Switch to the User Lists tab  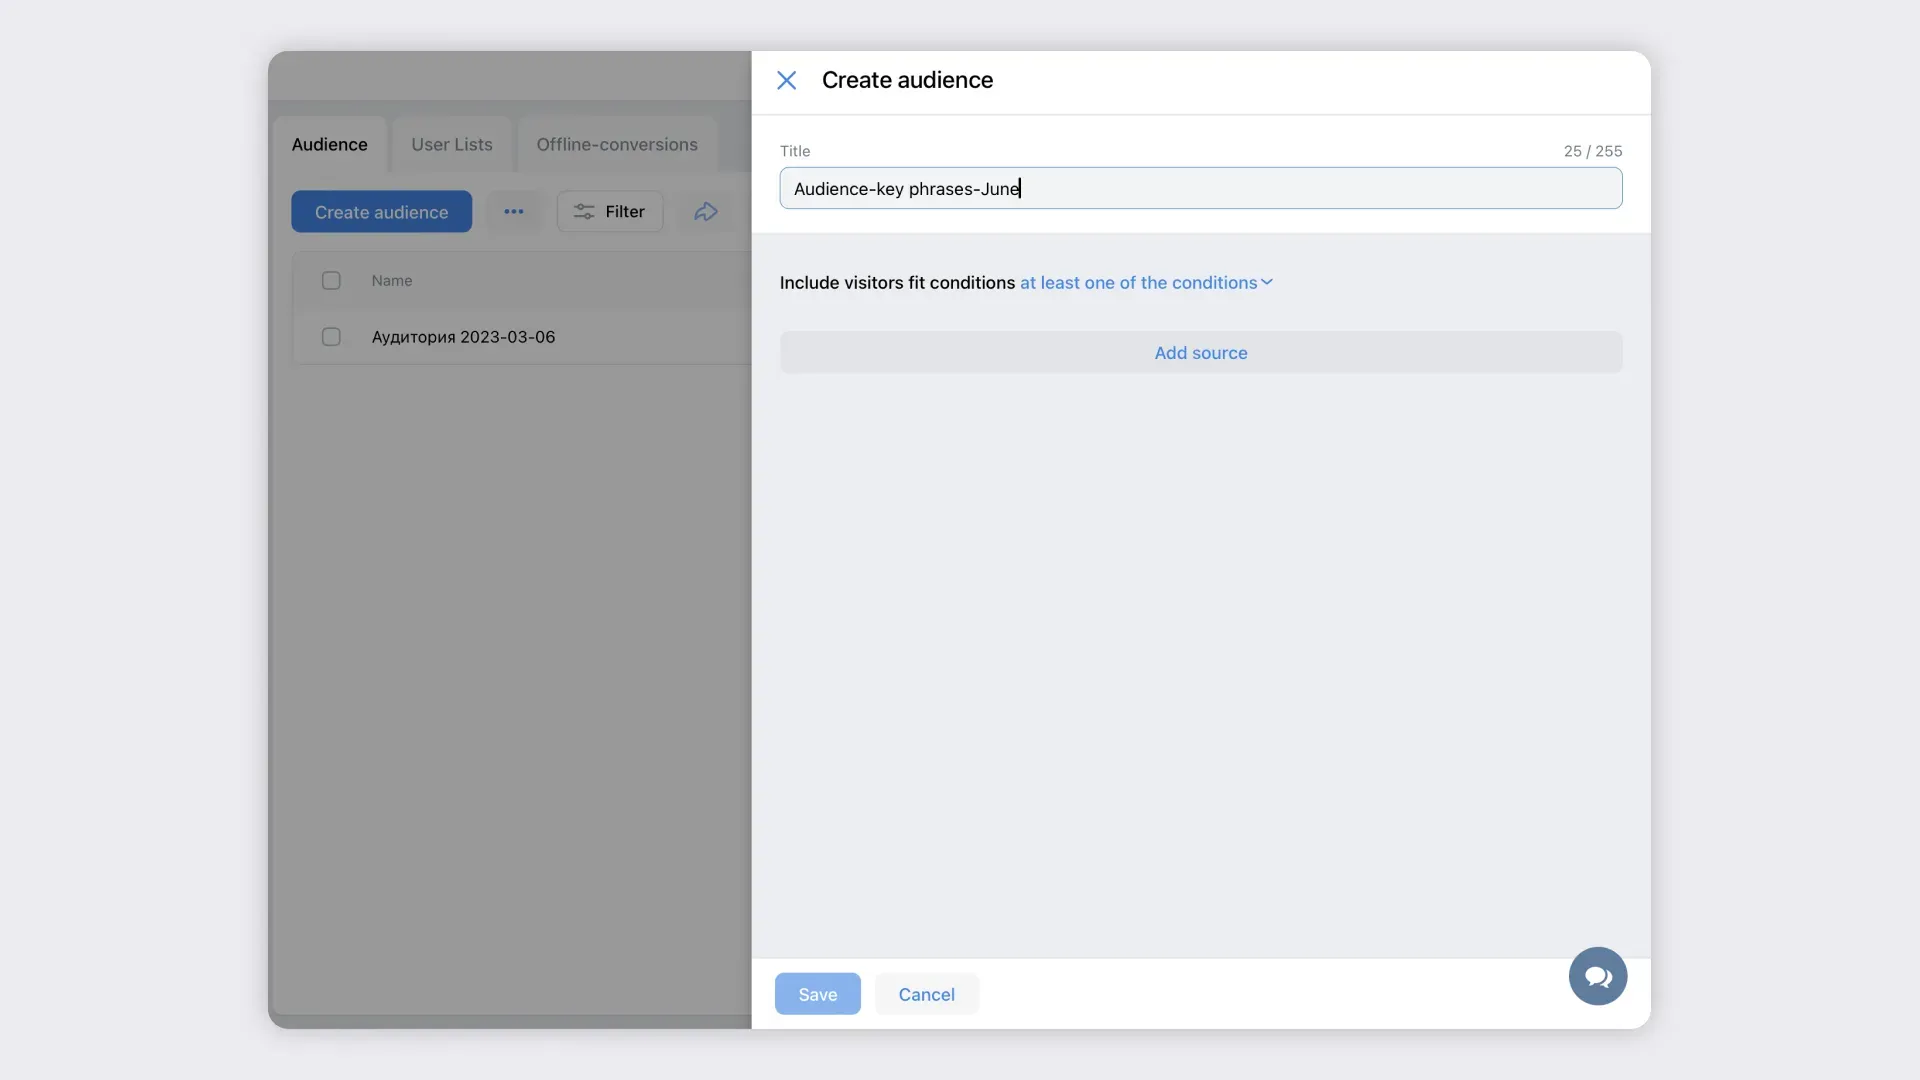pyautogui.click(x=452, y=145)
